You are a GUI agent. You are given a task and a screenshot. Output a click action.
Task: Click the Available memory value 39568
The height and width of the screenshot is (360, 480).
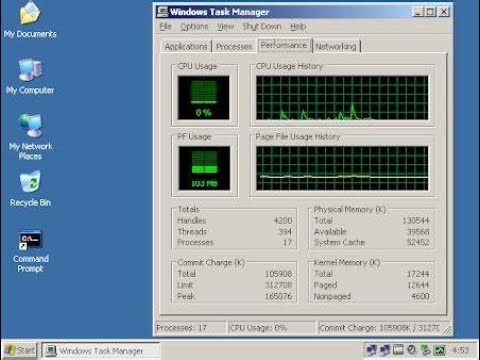[x=418, y=231]
